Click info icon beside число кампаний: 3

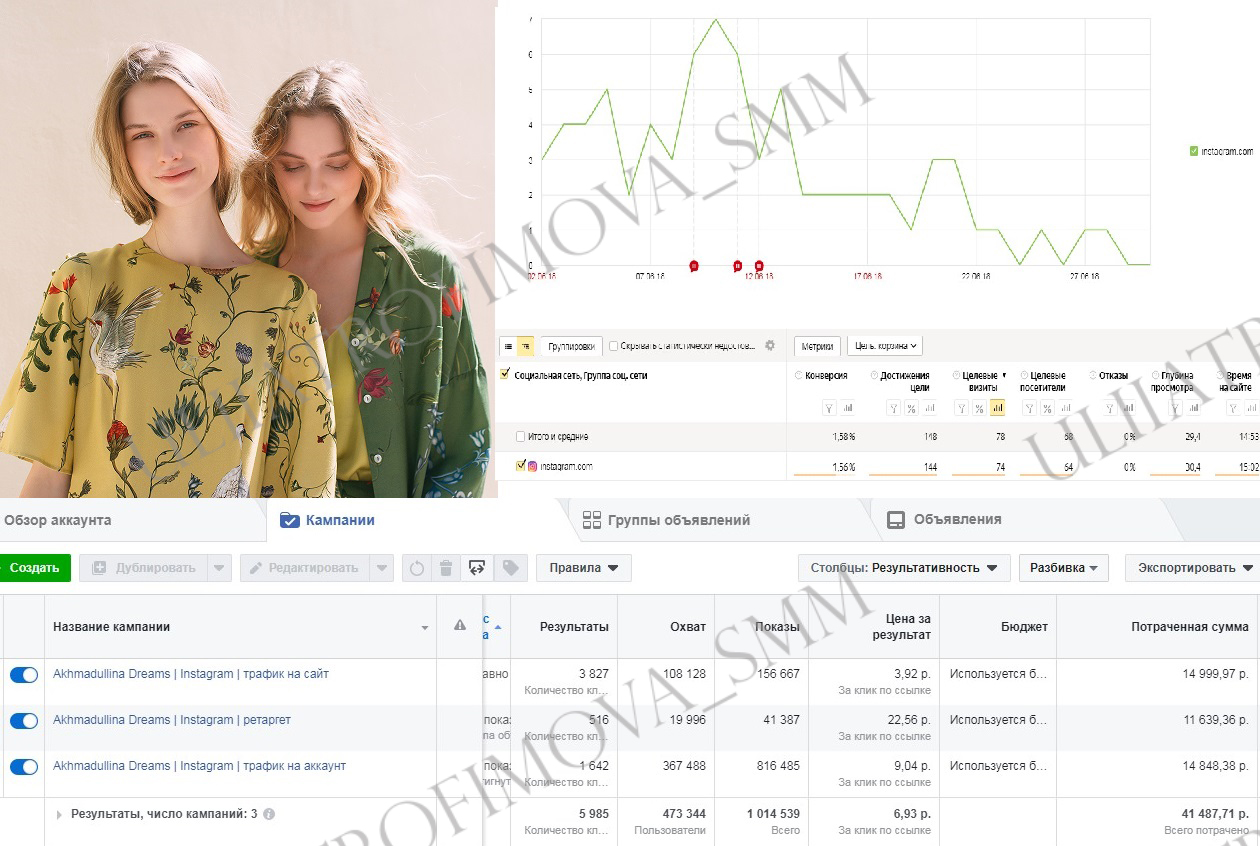[x=269, y=814]
